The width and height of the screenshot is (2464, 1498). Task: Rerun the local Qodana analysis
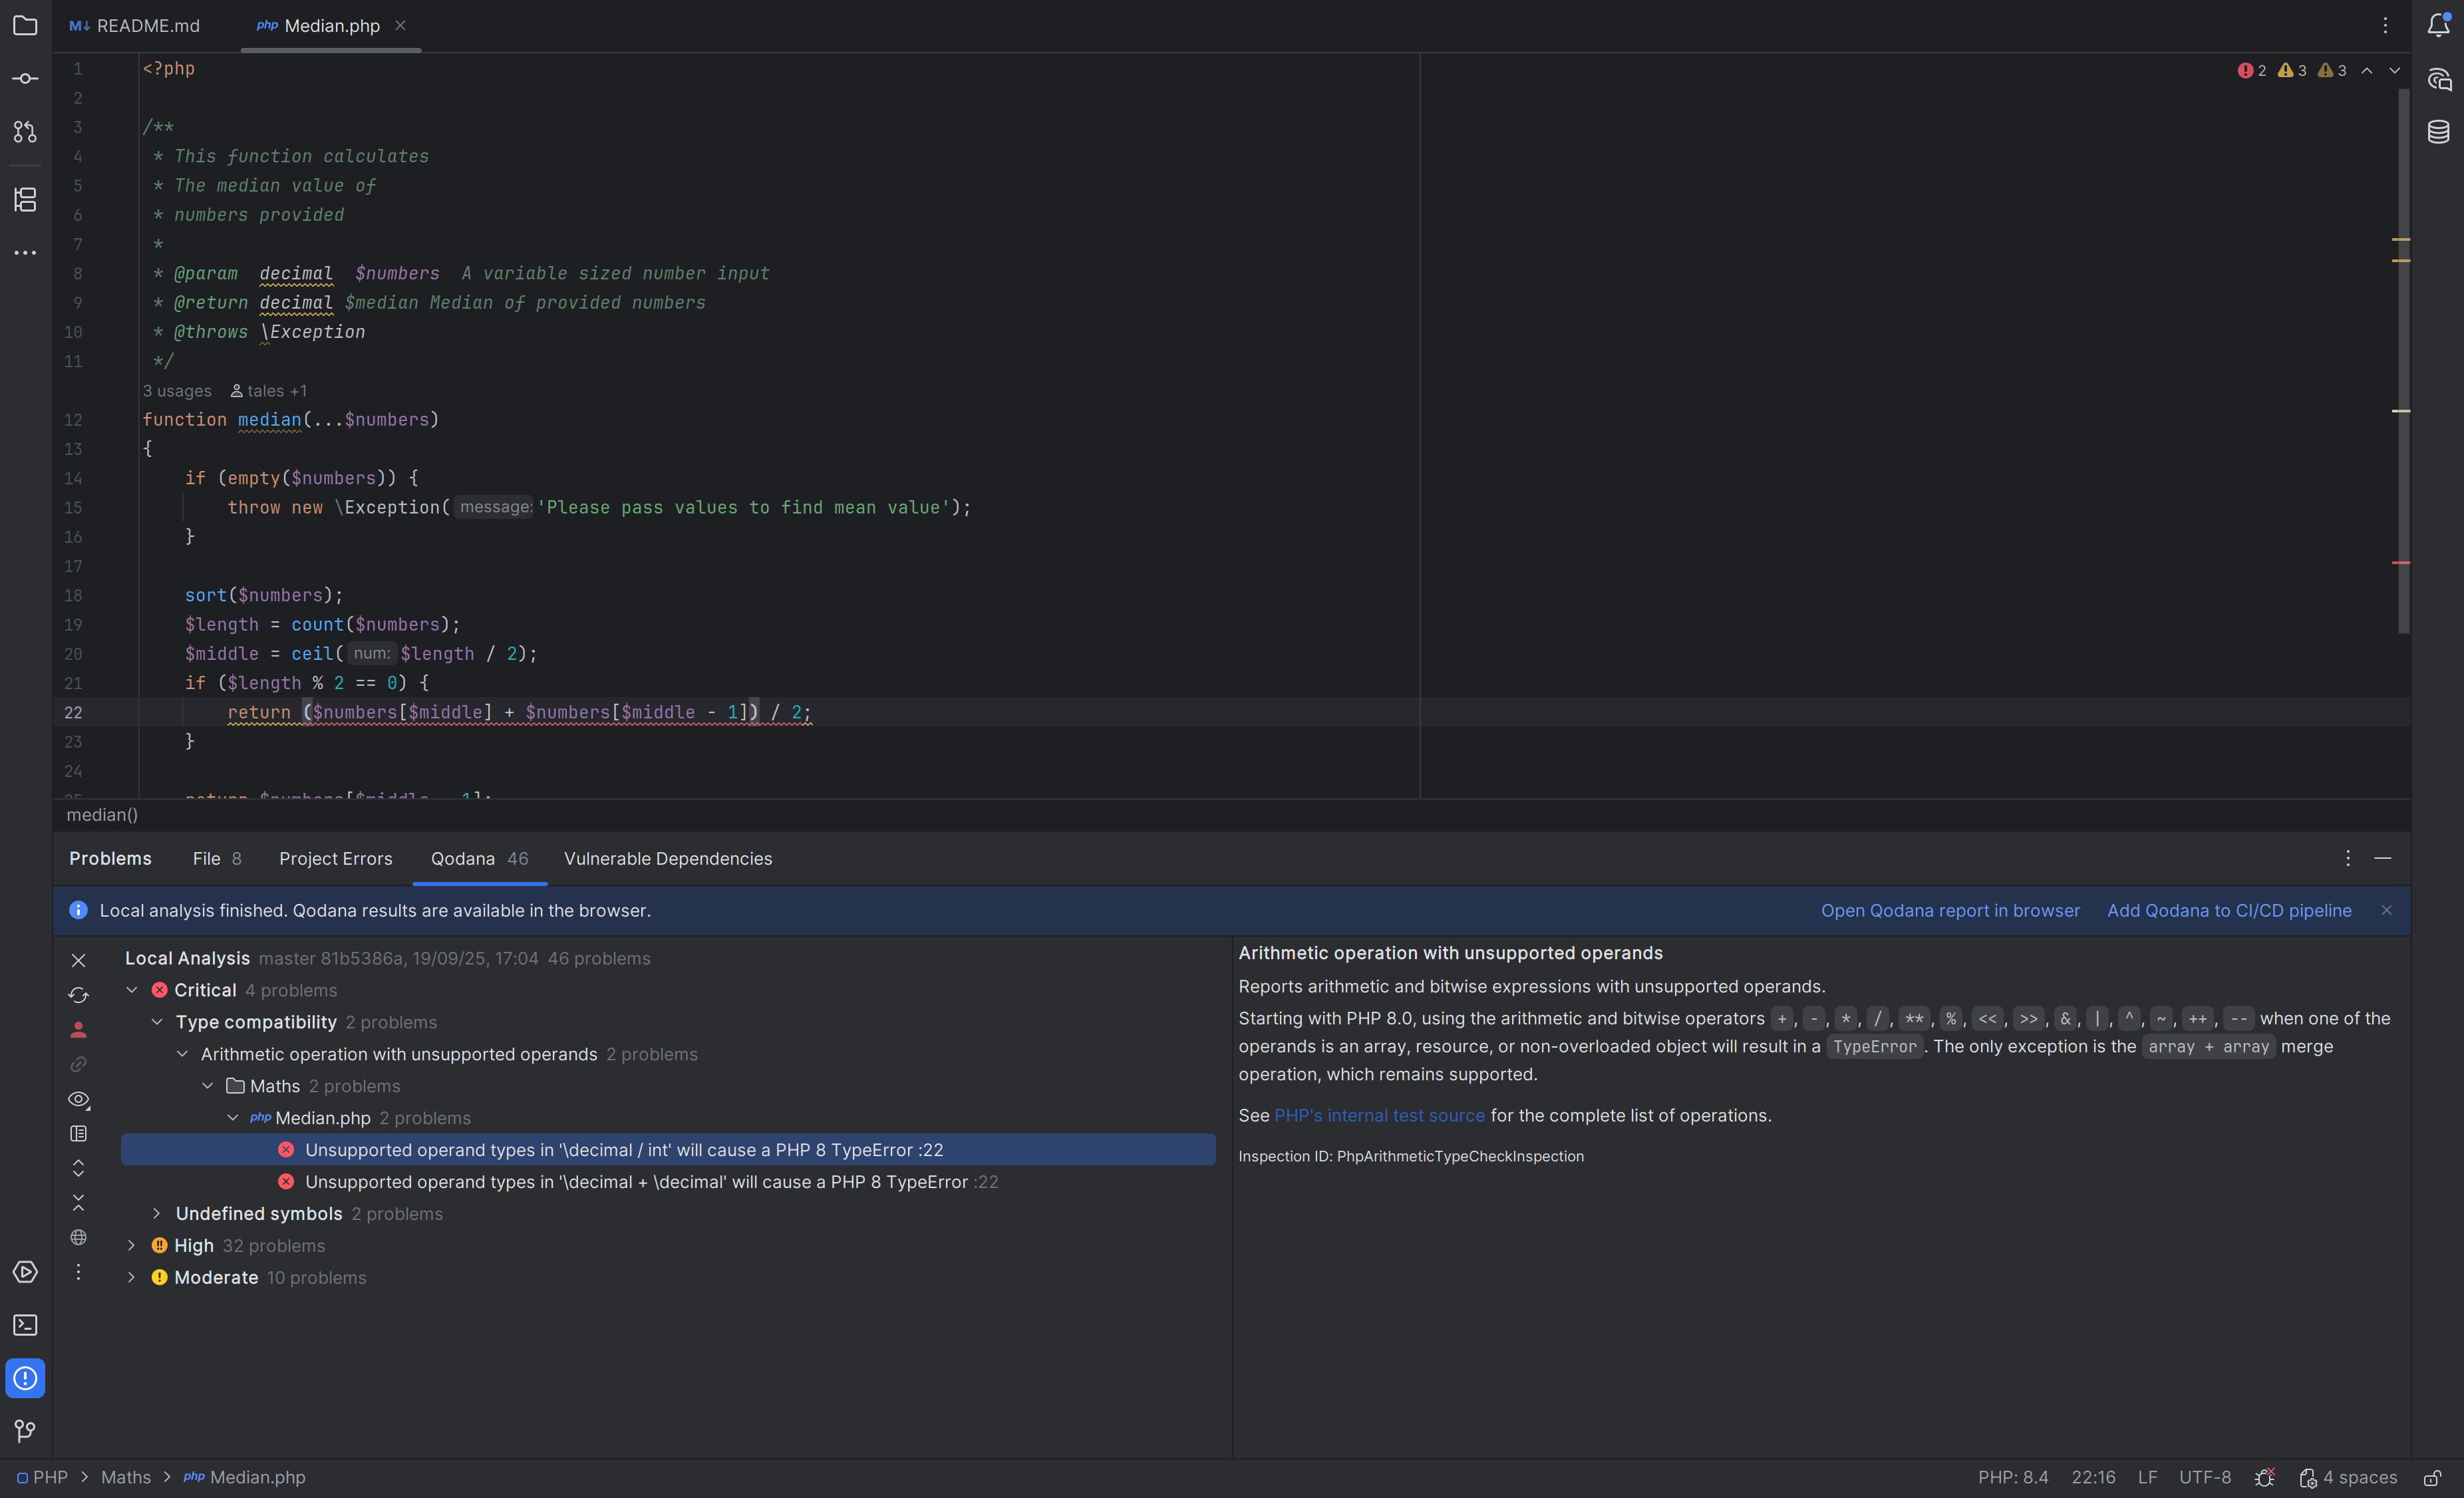point(78,995)
